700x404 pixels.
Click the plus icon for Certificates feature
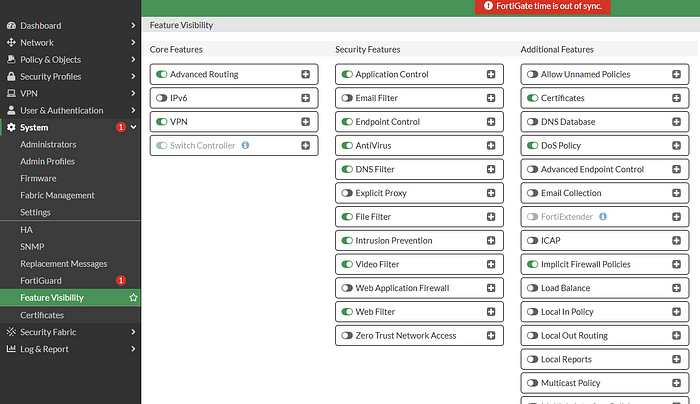click(x=677, y=98)
